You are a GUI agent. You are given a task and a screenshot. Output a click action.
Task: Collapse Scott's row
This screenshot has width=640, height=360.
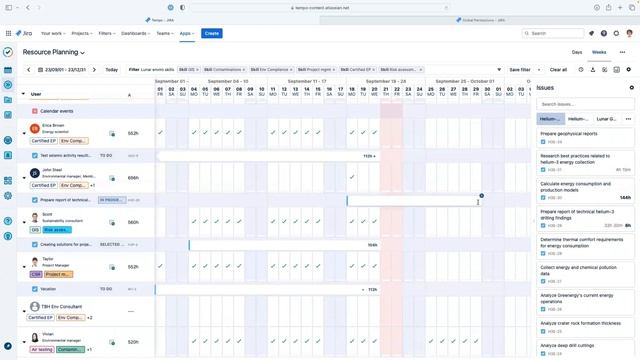pyautogui.click(x=24, y=222)
